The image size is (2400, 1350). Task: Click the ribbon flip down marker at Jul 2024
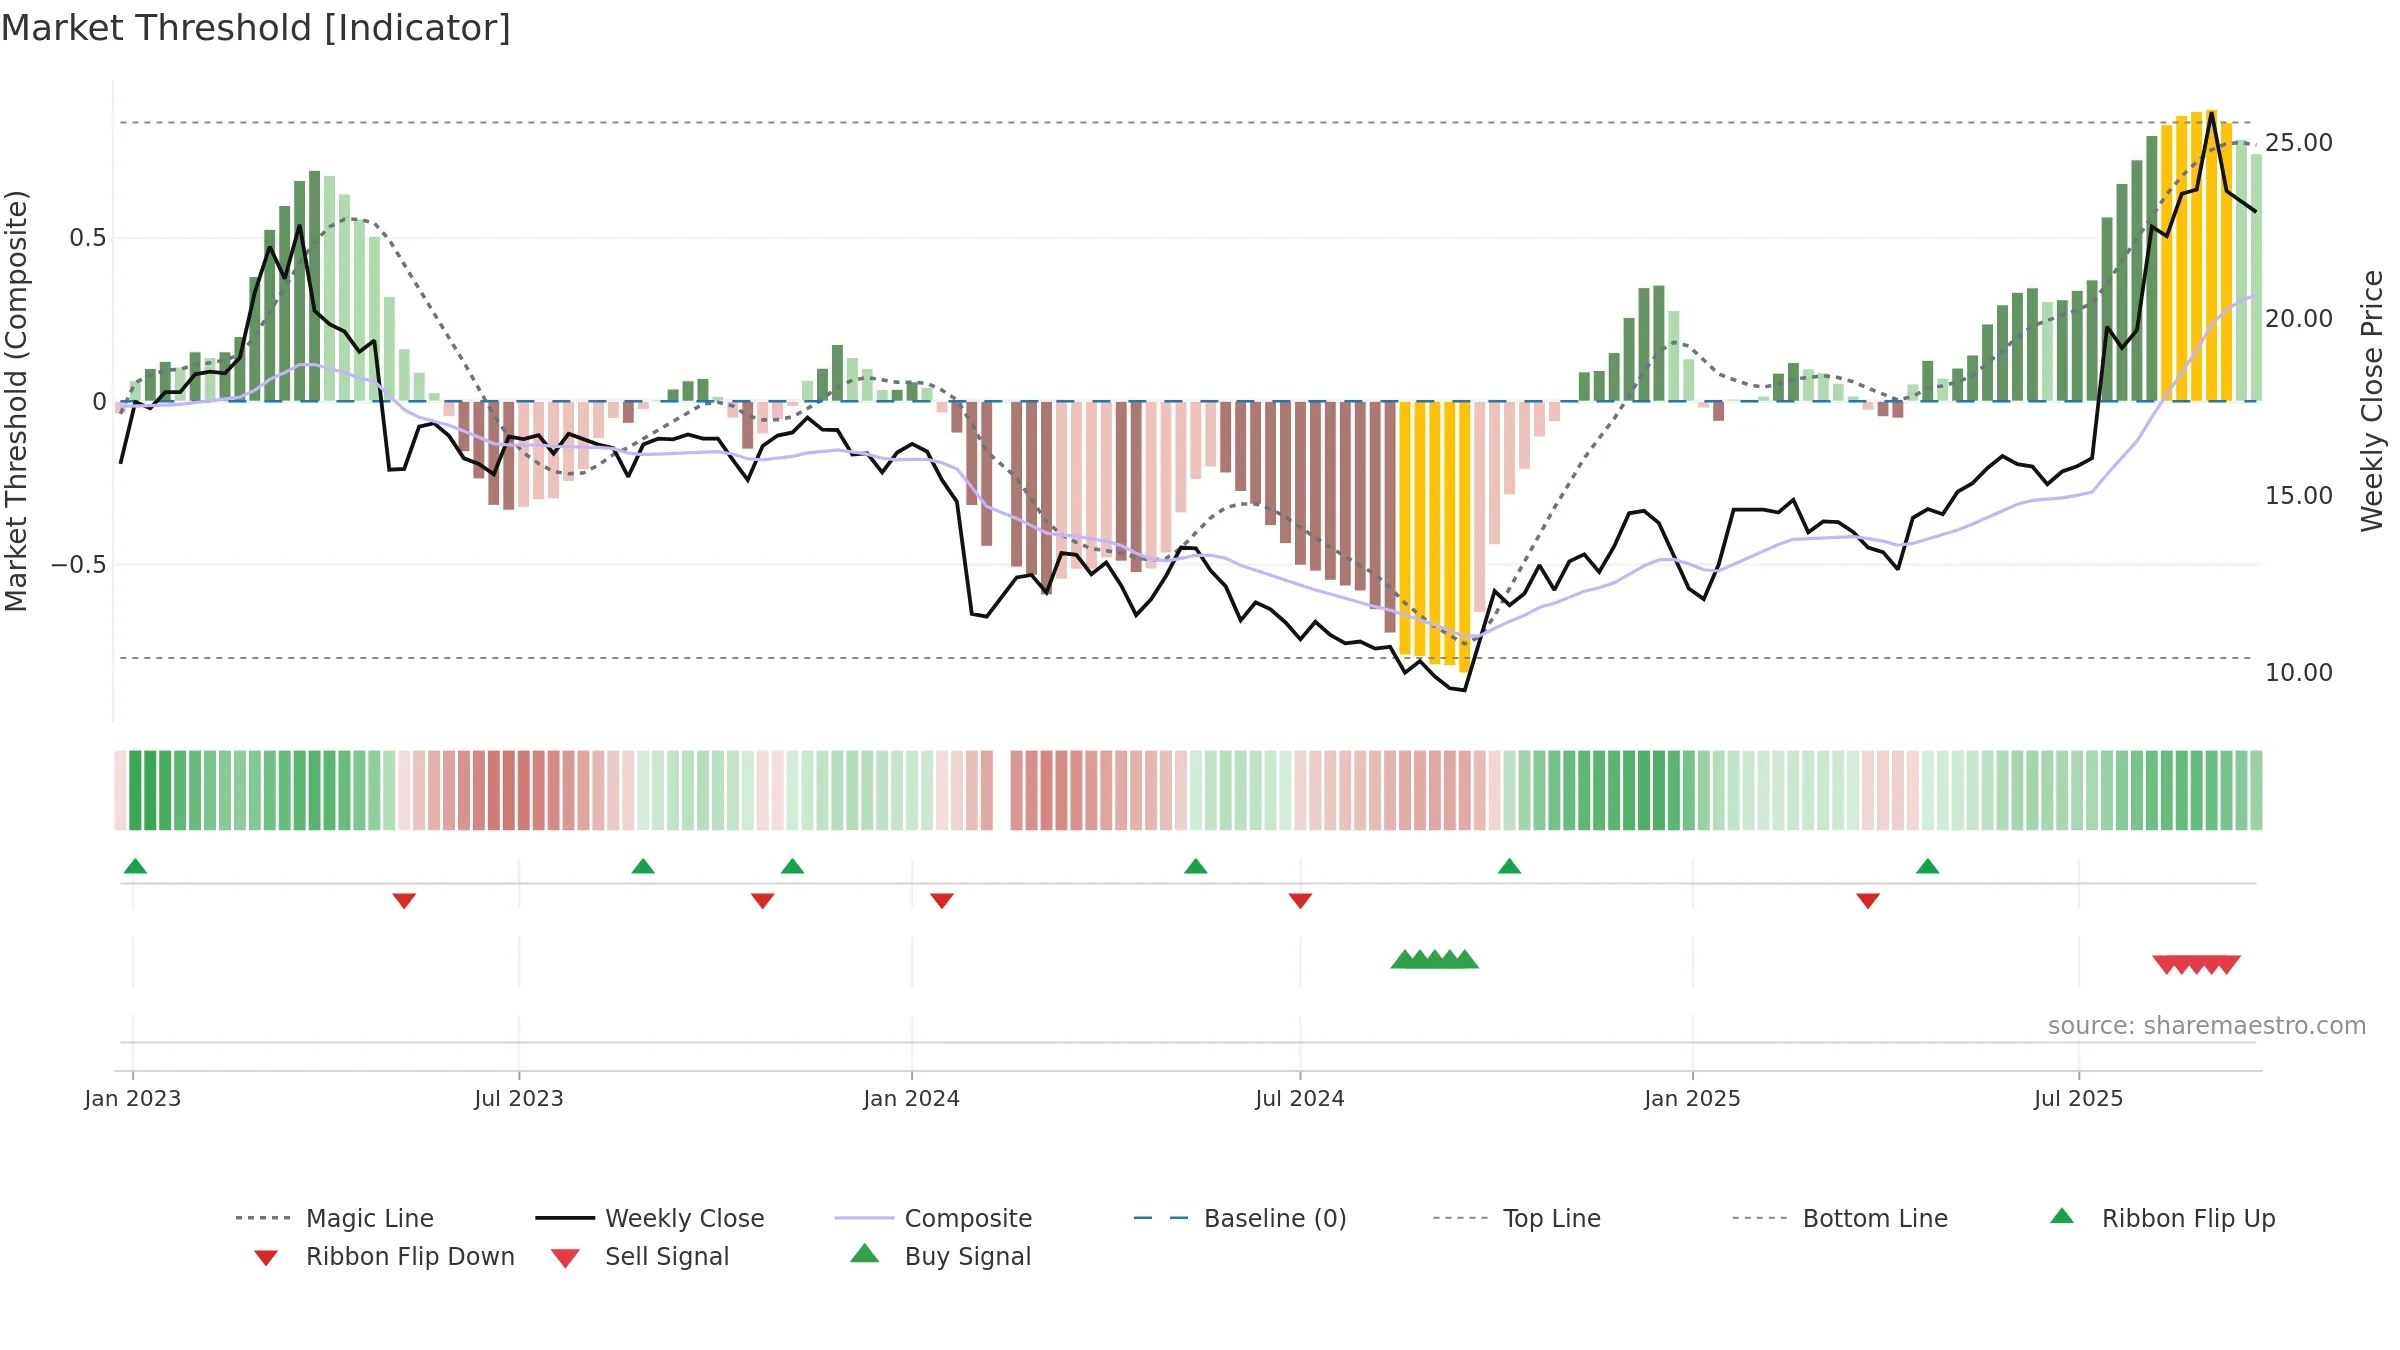1300,901
